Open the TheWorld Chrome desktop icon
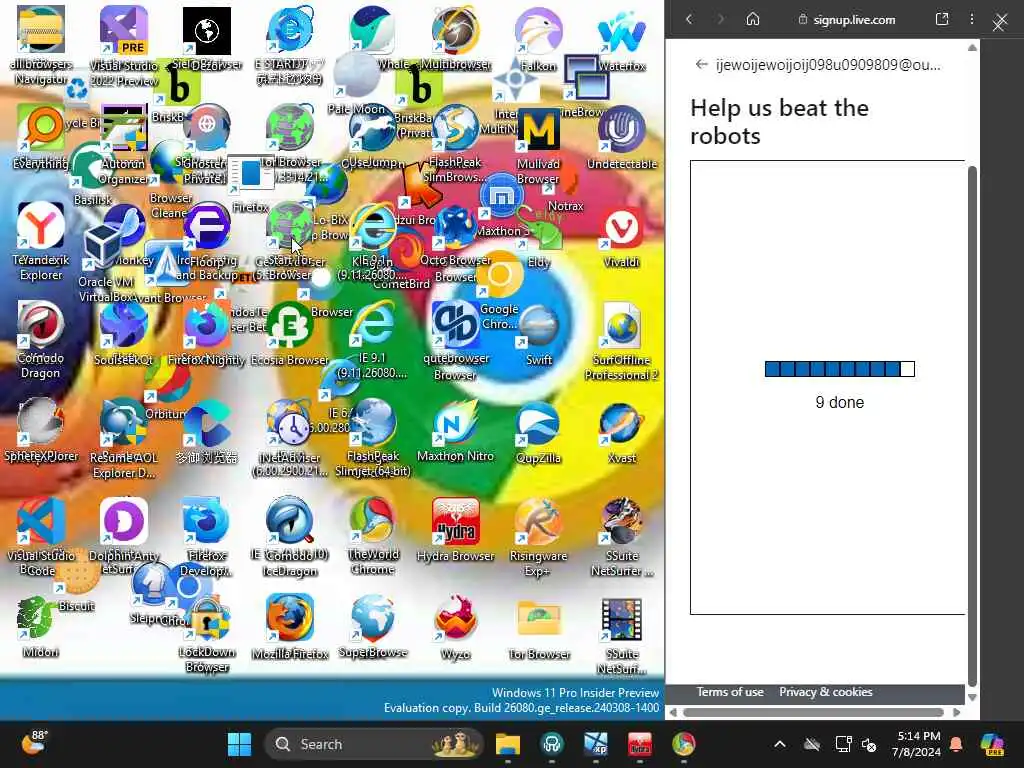 (372, 522)
